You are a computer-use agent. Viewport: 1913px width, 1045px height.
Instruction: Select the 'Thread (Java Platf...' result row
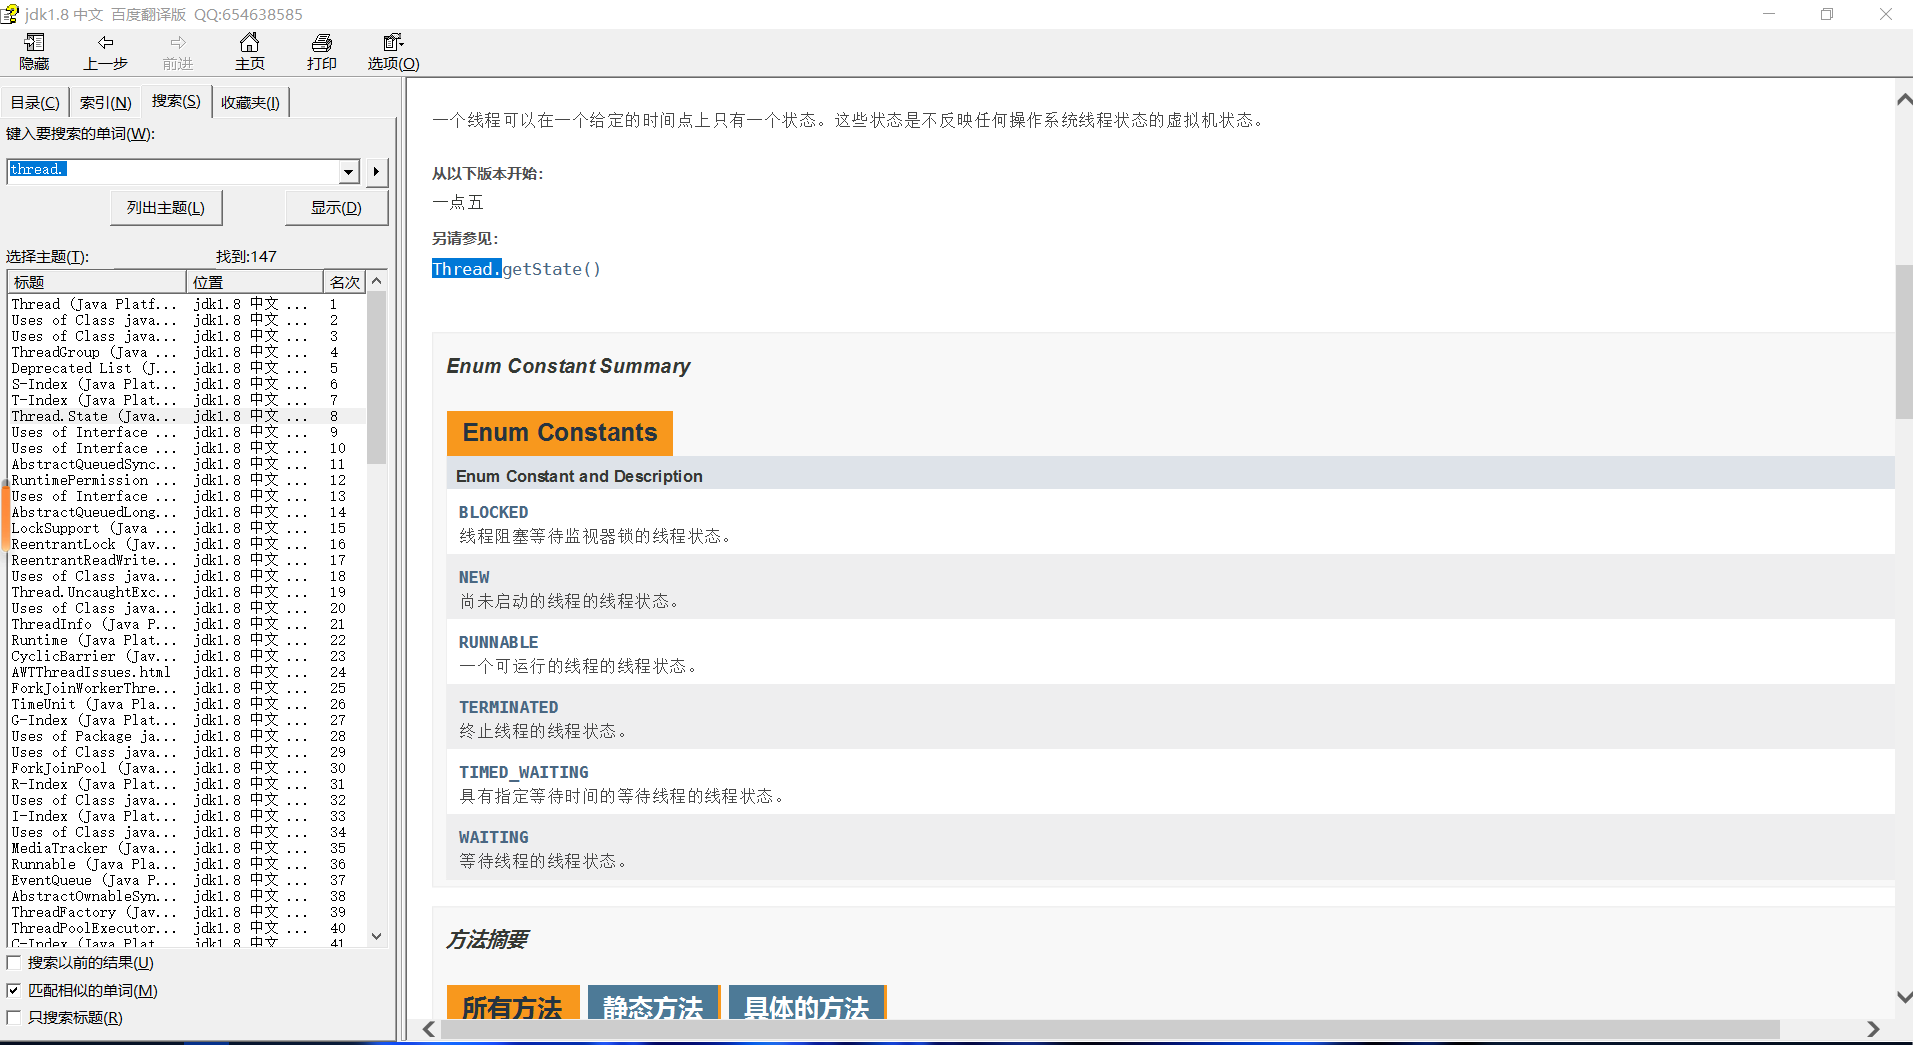tap(187, 304)
